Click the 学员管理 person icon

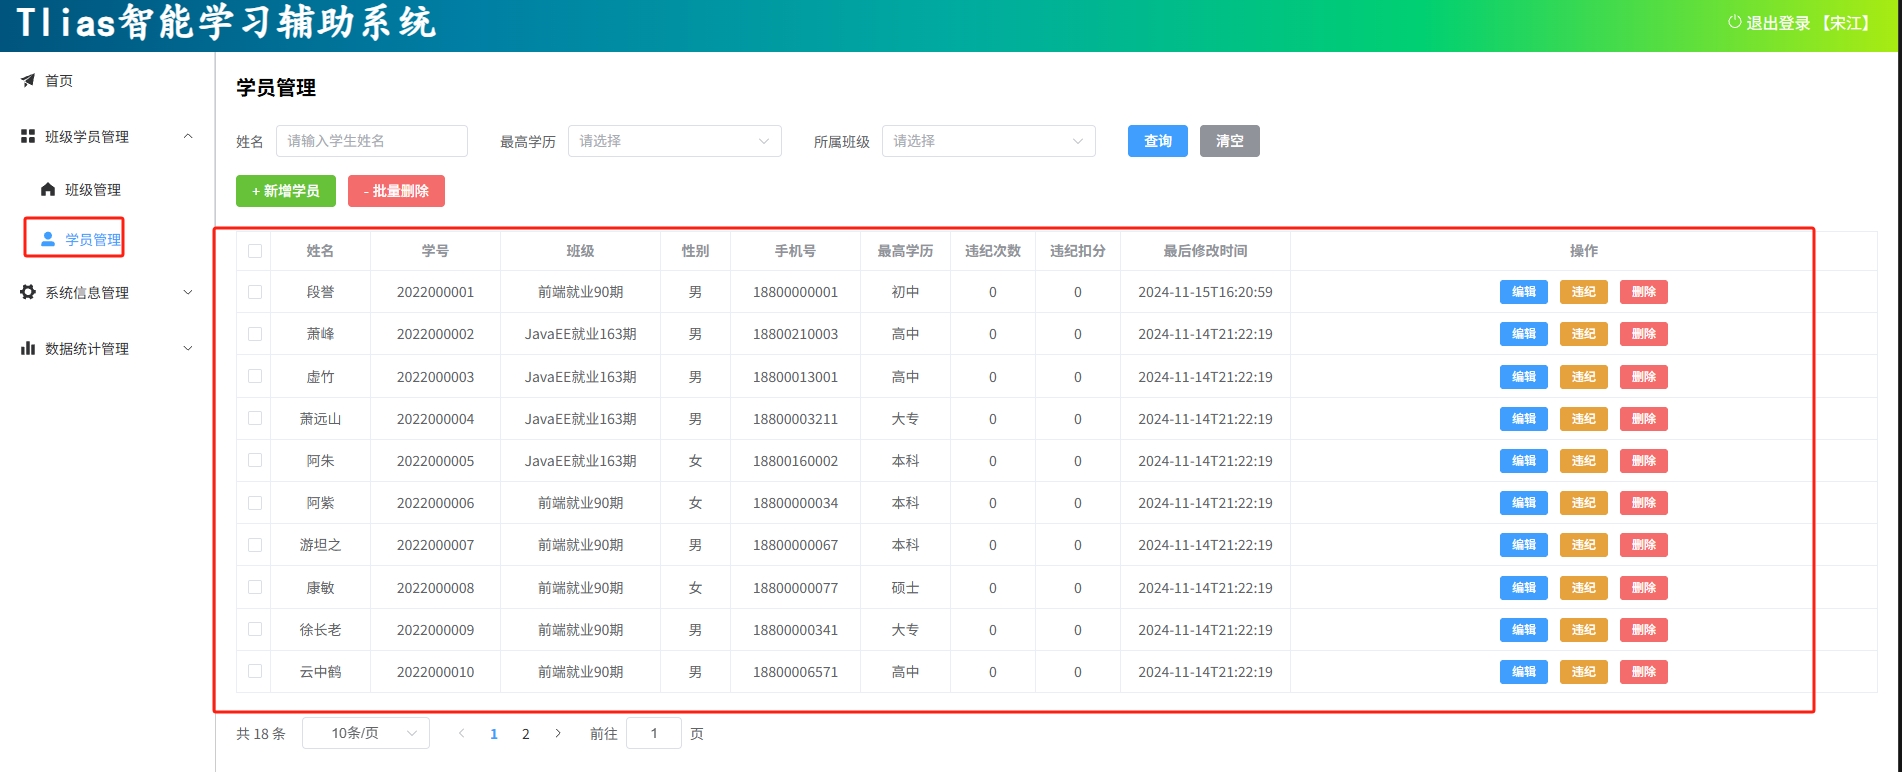pos(48,239)
